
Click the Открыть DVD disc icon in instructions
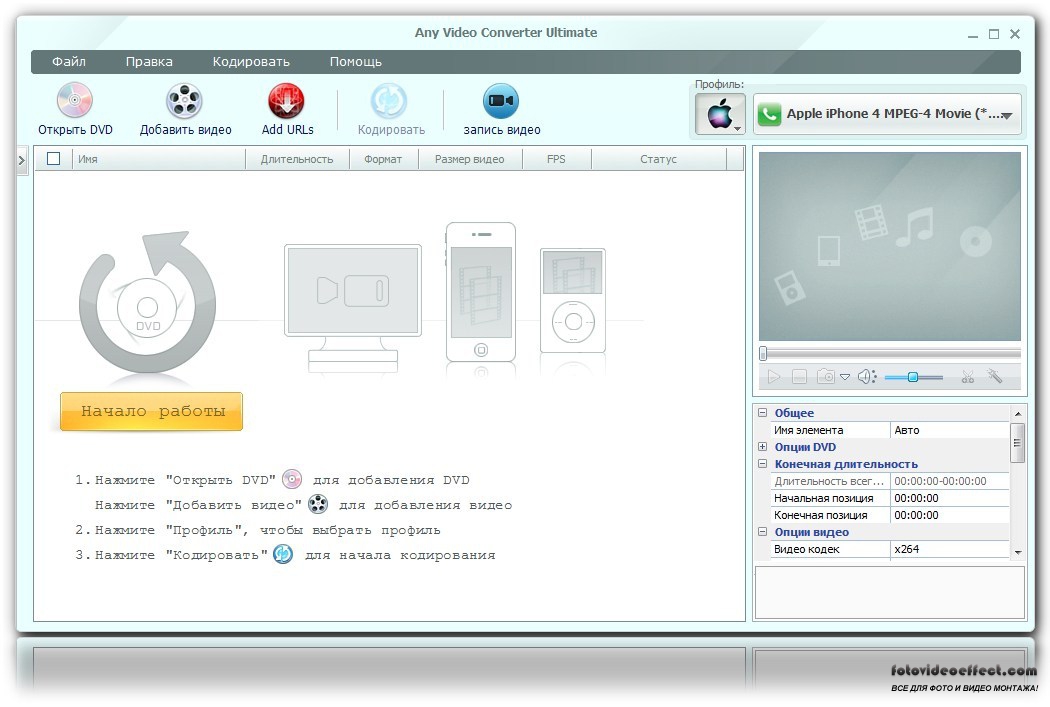tap(292, 479)
